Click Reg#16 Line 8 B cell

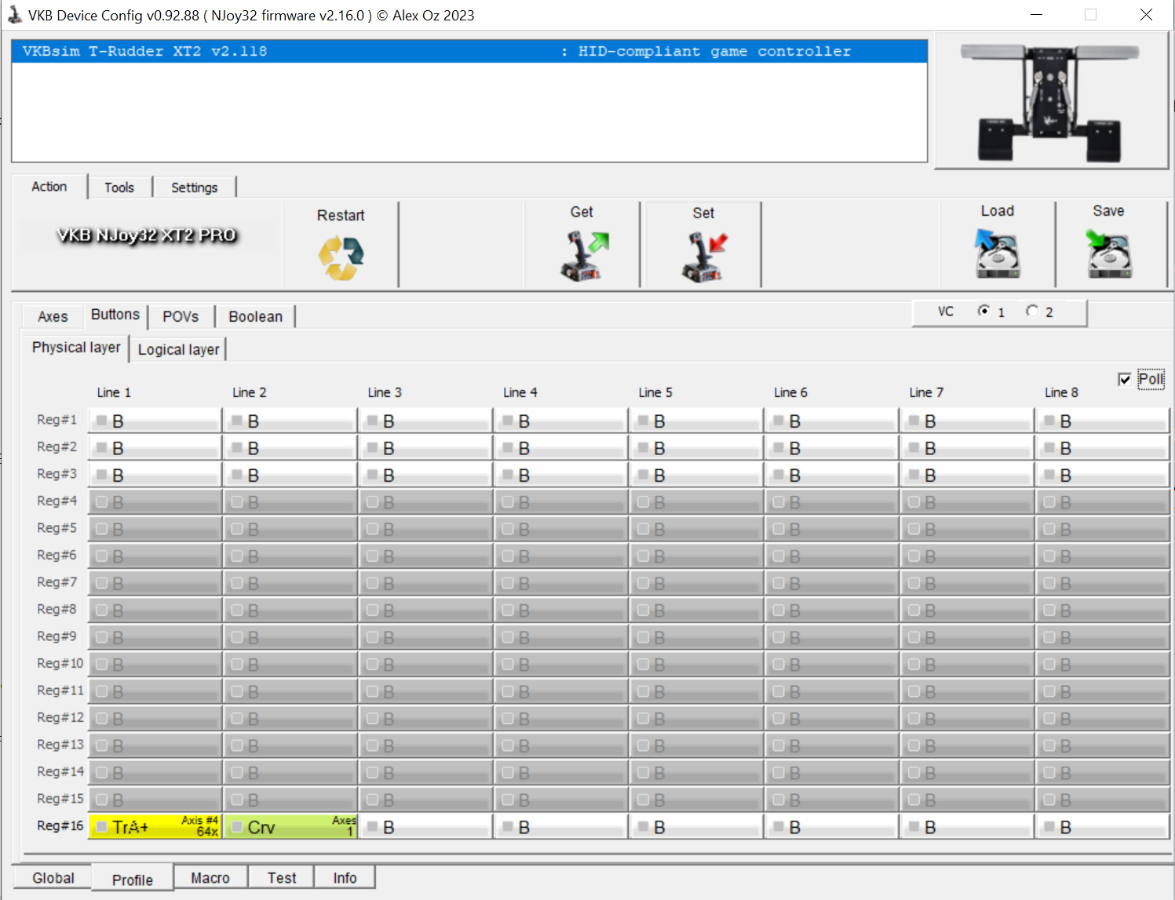[1102, 827]
